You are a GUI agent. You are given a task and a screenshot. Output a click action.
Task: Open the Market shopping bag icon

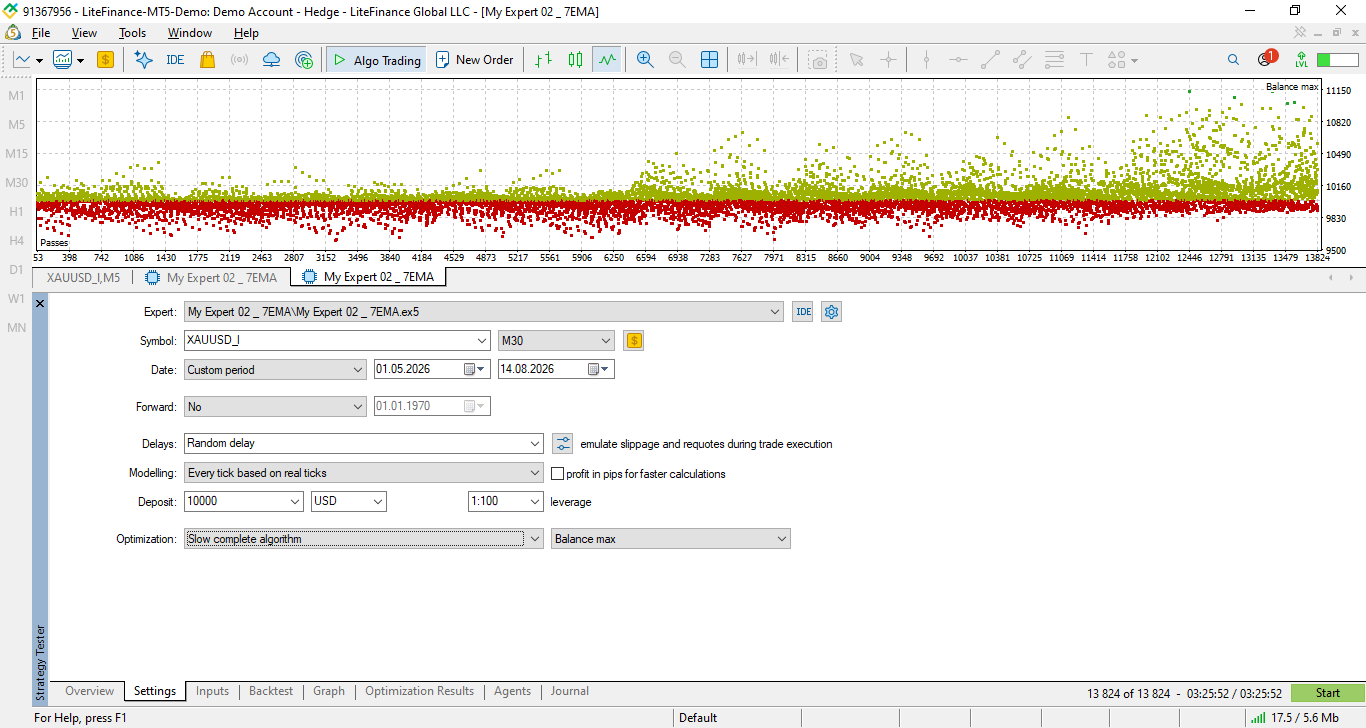click(207, 60)
